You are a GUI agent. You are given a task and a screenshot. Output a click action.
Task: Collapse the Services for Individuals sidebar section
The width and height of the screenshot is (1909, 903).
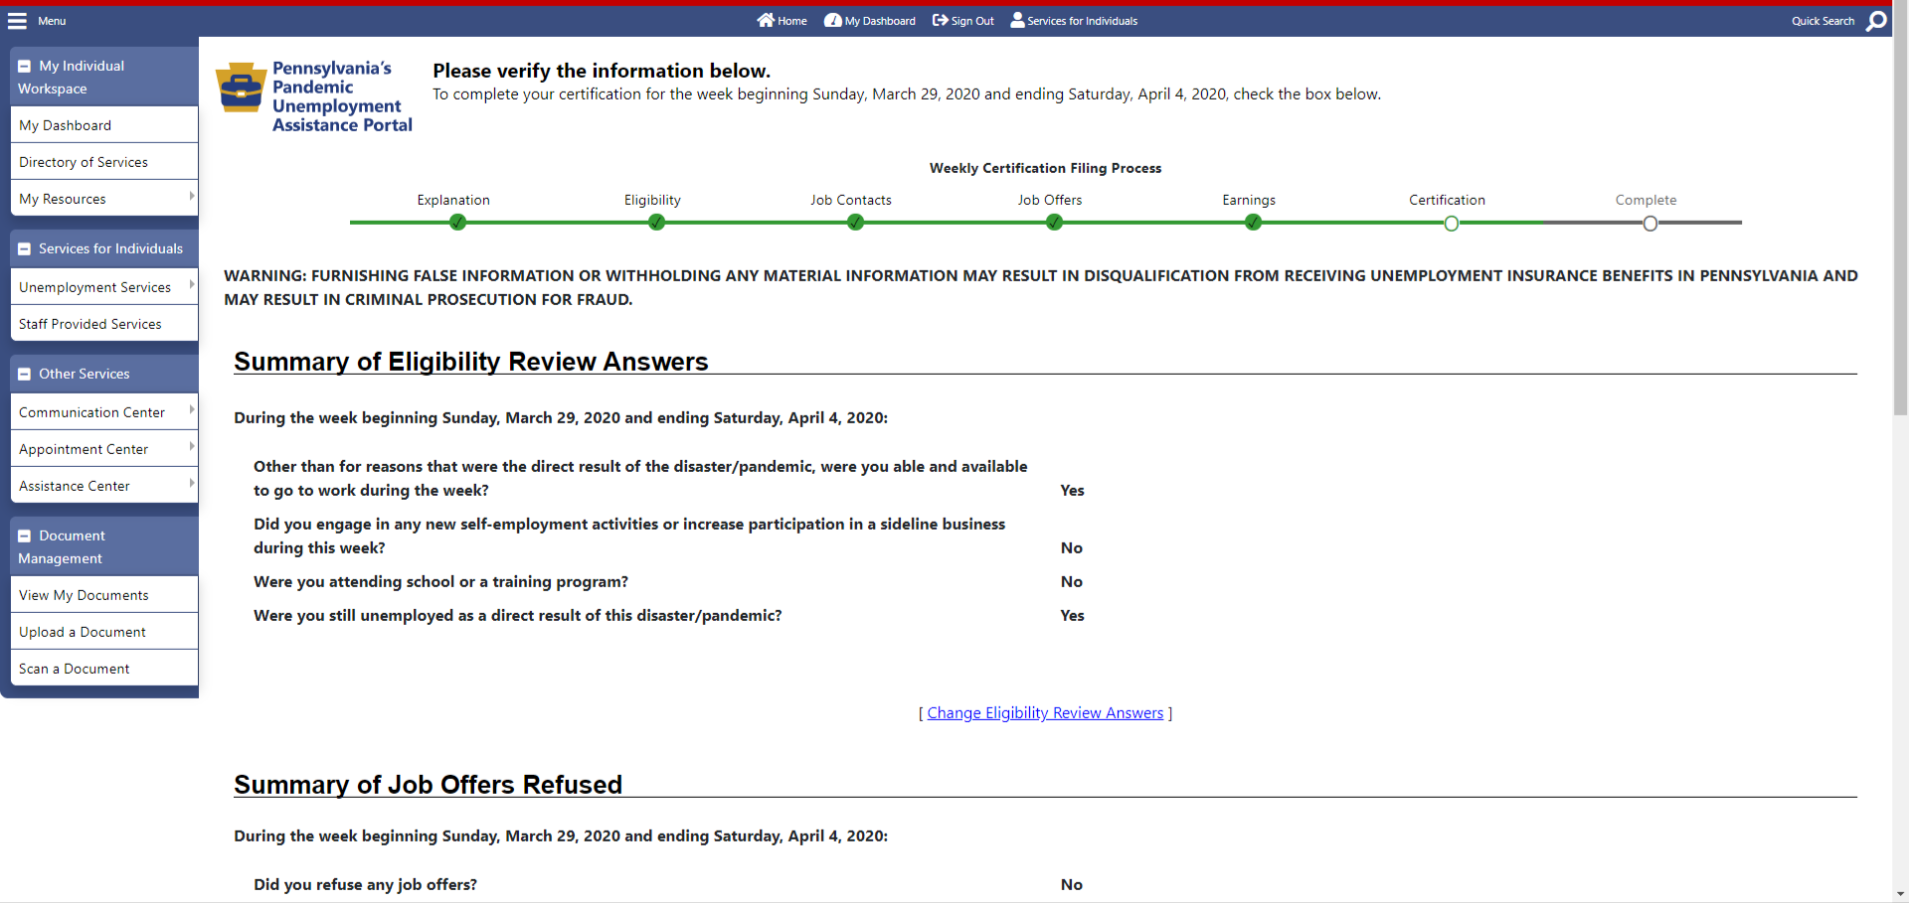click(x=25, y=249)
